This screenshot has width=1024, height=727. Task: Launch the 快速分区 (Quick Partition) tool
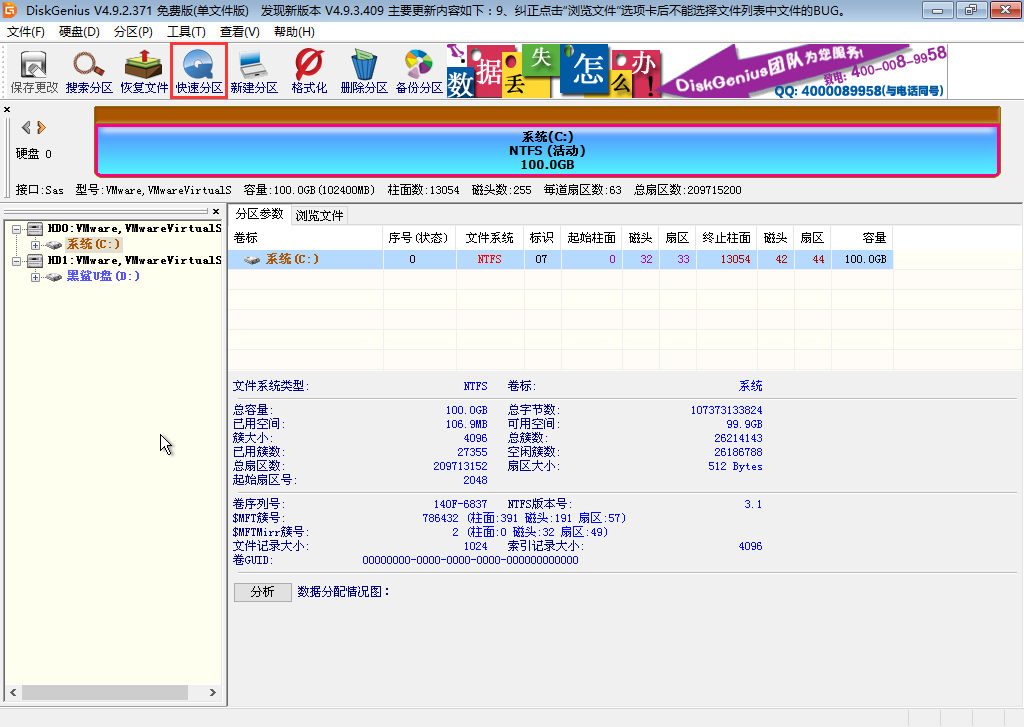(x=199, y=72)
